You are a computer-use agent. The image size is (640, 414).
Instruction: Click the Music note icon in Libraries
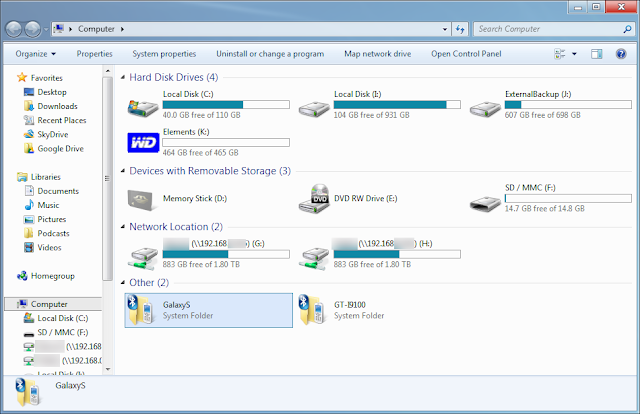pos(29,205)
